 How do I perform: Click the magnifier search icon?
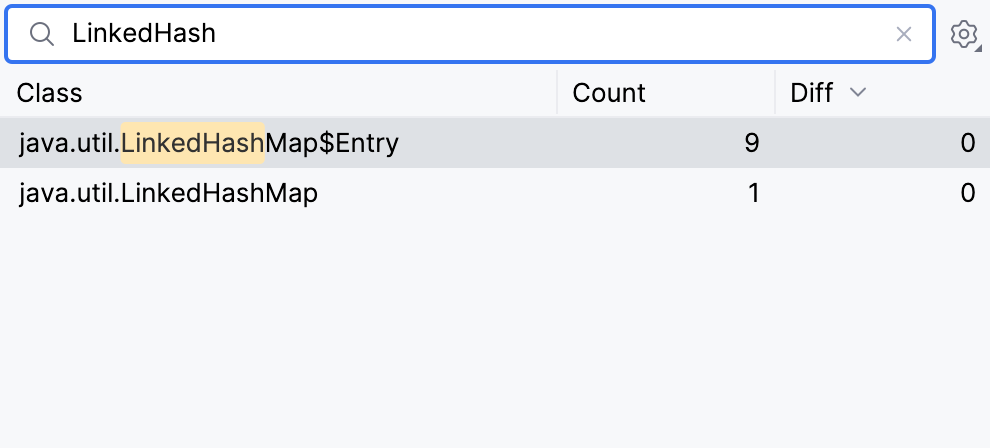point(41,34)
